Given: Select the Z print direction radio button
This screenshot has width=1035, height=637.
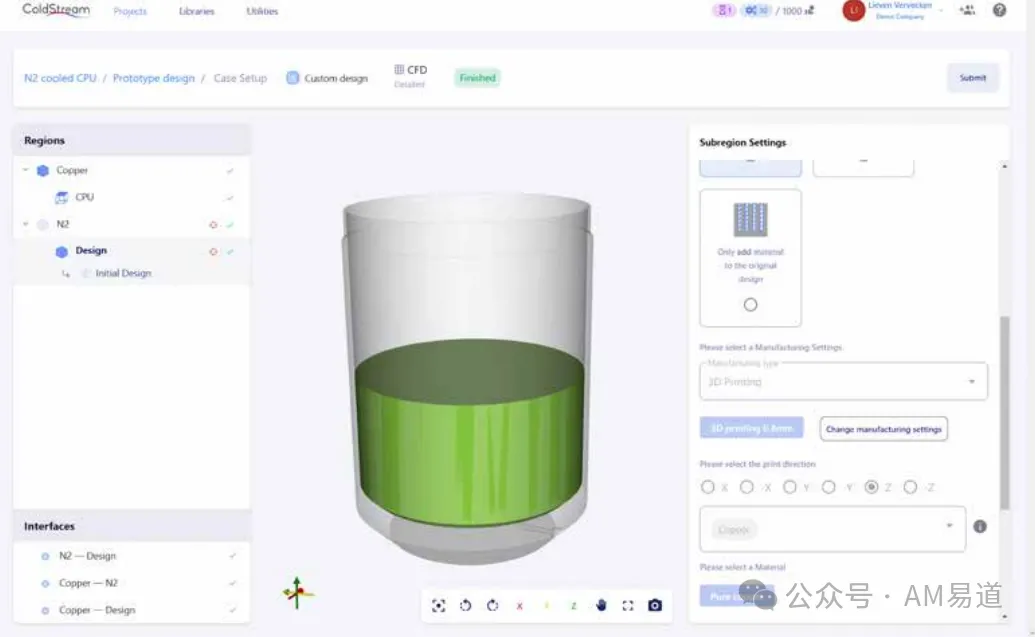Looking at the screenshot, I should (x=871, y=487).
